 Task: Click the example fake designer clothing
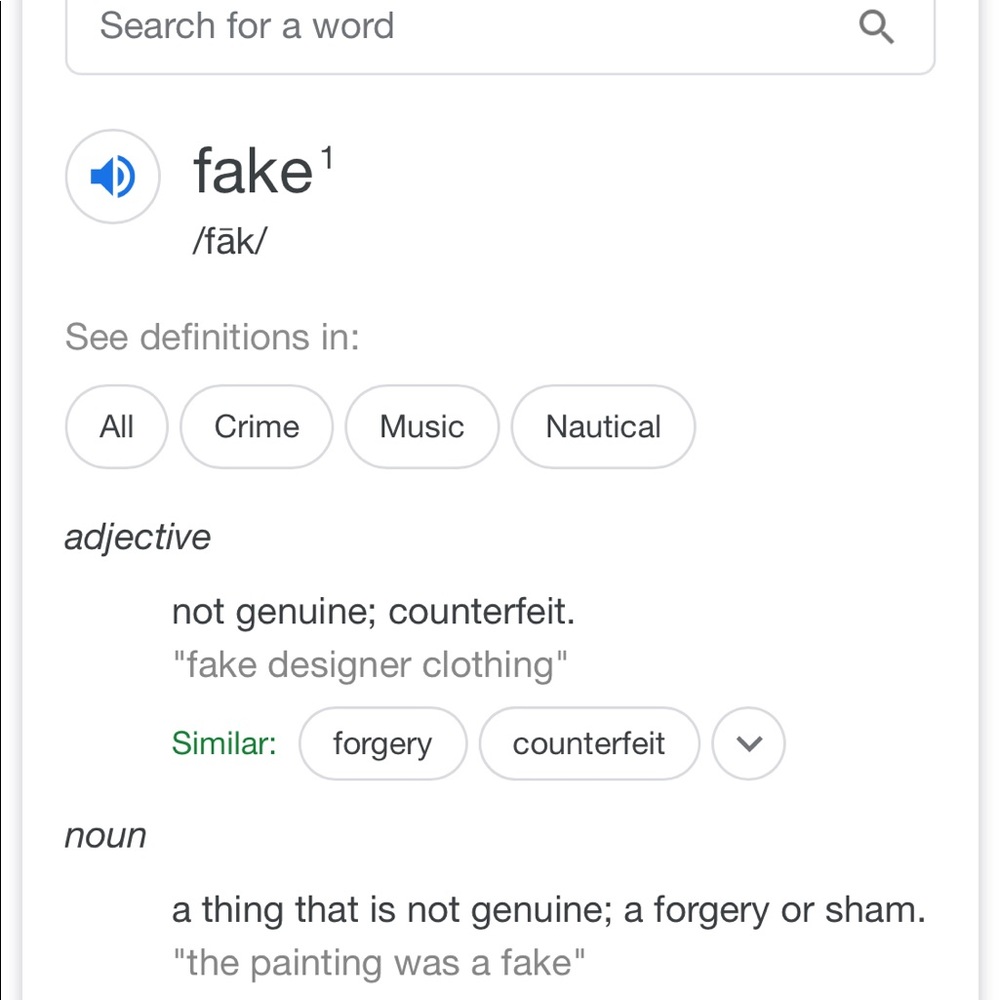point(370,664)
